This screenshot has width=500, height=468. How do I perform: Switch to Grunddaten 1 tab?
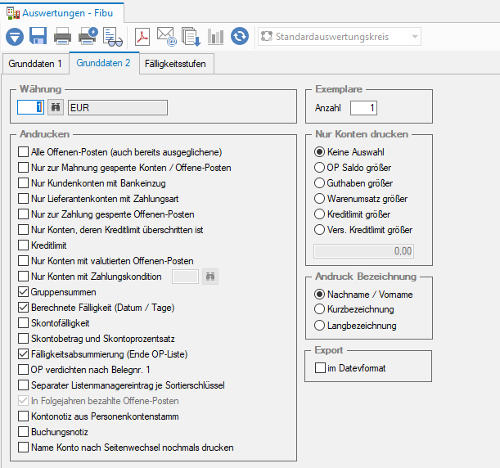click(x=35, y=64)
